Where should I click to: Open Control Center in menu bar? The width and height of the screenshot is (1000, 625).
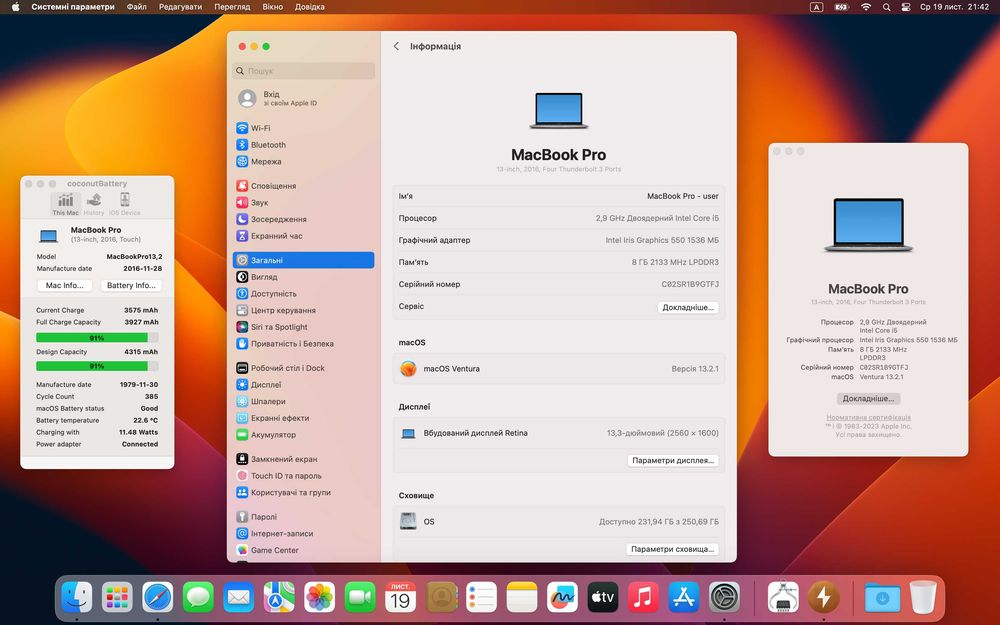coord(906,7)
